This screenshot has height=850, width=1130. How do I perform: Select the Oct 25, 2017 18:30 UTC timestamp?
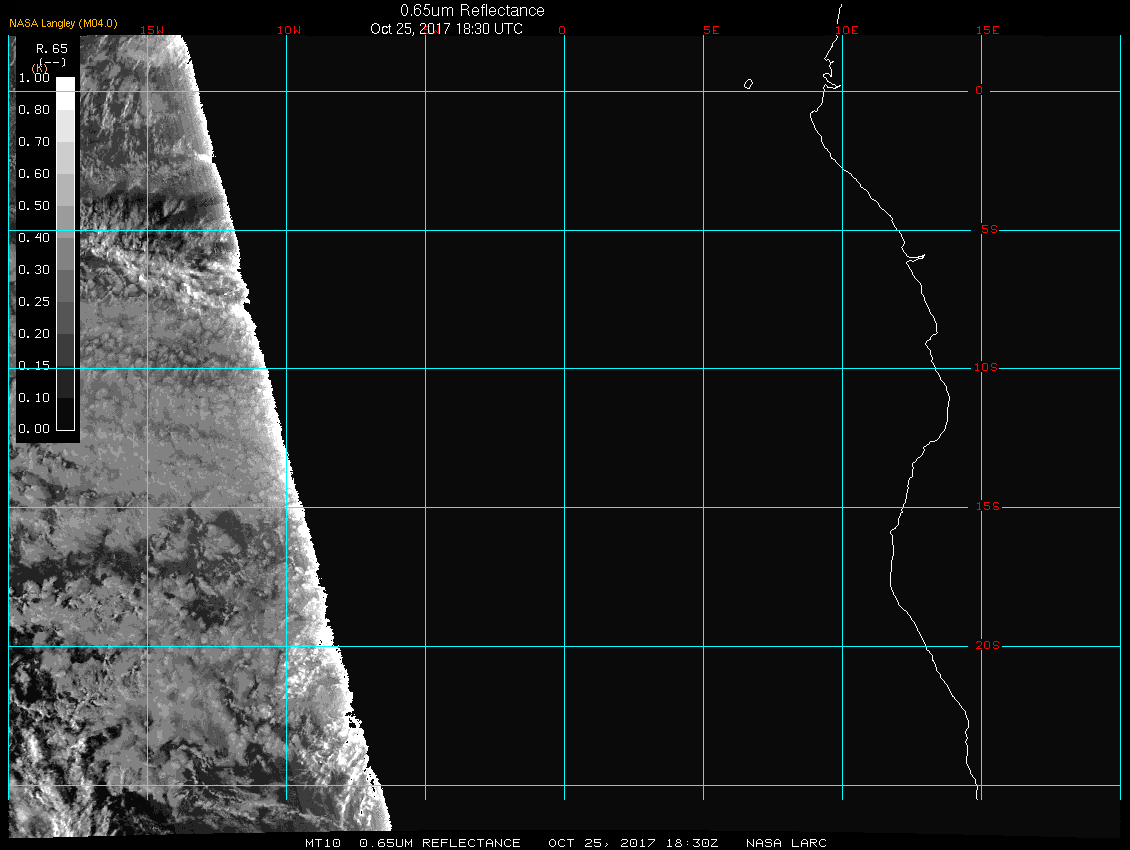pos(446,29)
